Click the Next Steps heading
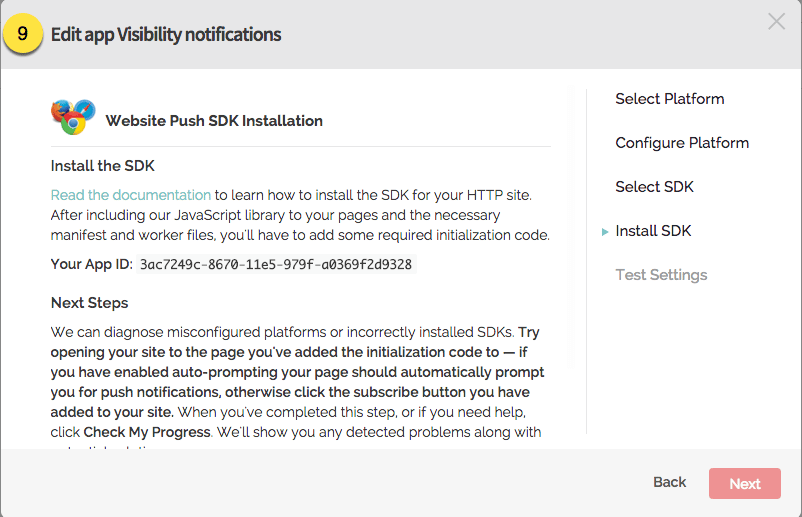The width and height of the screenshot is (802, 517). click(89, 303)
